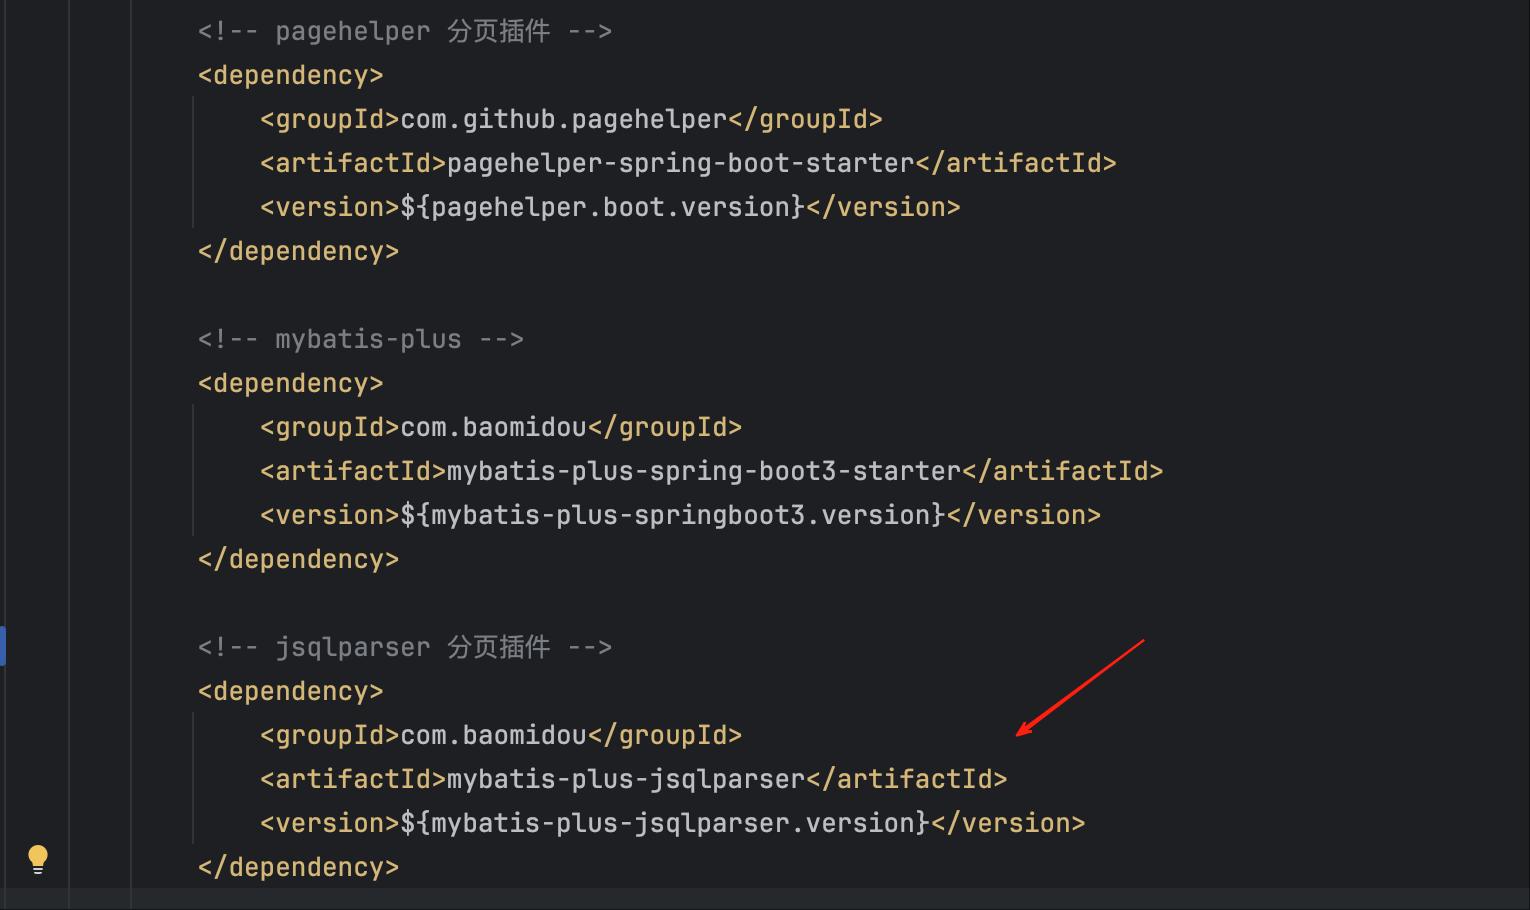Image resolution: width=1530 pixels, height=910 pixels.
Task: Click the closing dependency tag after springboot3 version
Action: pyautogui.click(x=298, y=560)
